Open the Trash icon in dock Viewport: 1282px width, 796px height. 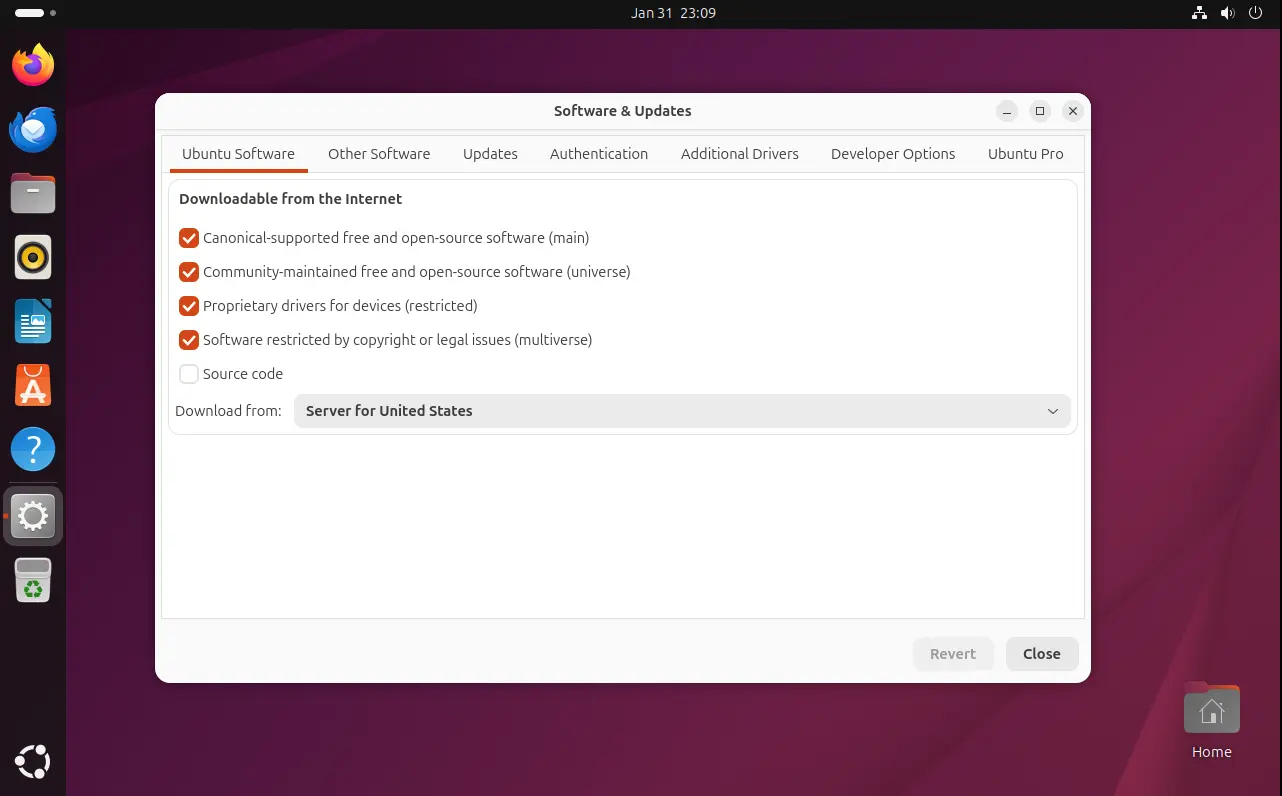click(33, 580)
